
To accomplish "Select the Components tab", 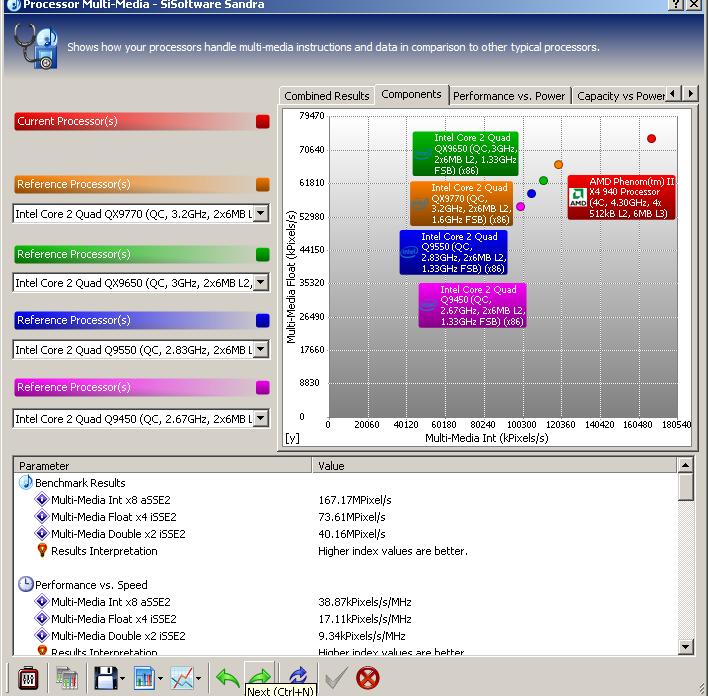I will click(411, 94).
